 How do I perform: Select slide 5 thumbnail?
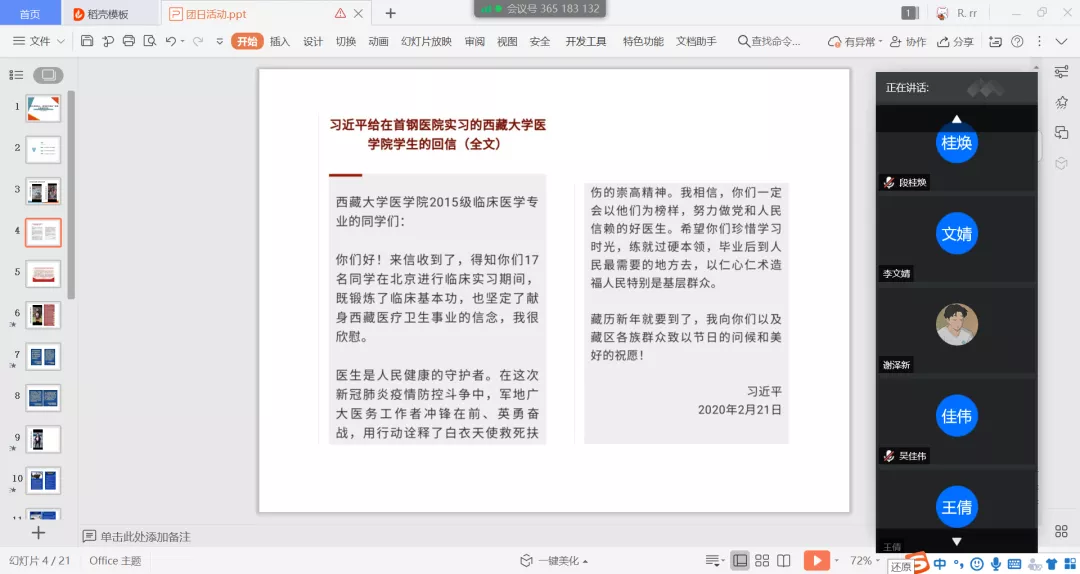[x=43, y=274]
